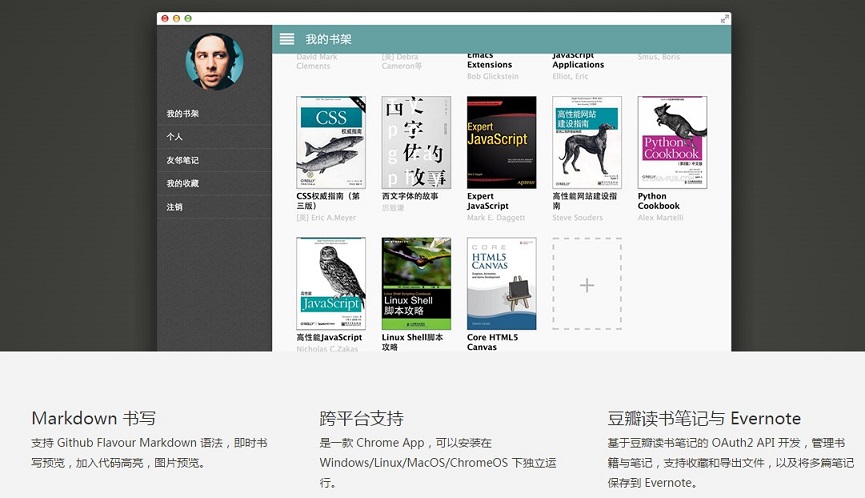Click the Expert JavaScript title text
Screen dimensions: 865x498
click(488, 201)
